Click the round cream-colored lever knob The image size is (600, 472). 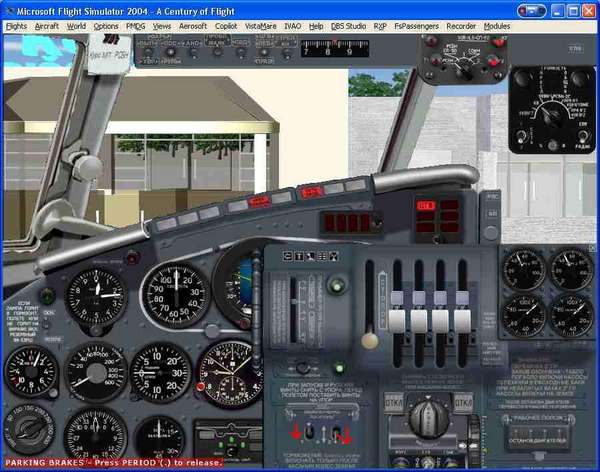click(x=368, y=342)
